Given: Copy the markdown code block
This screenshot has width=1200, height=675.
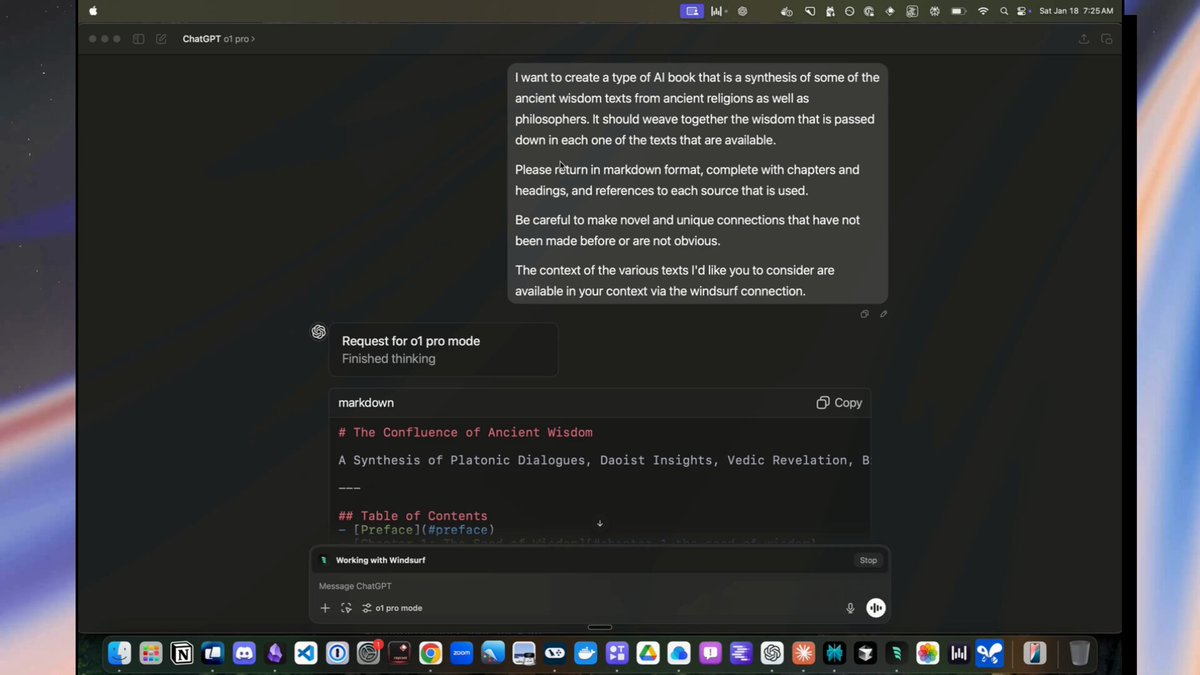Looking at the screenshot, I should [839, 403].
